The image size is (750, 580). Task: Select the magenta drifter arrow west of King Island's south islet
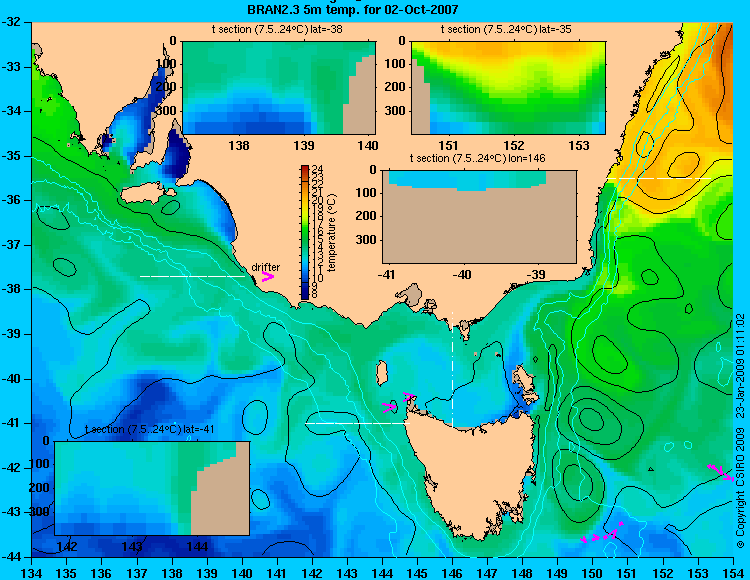pyautogui.click(x=389, y=407)
